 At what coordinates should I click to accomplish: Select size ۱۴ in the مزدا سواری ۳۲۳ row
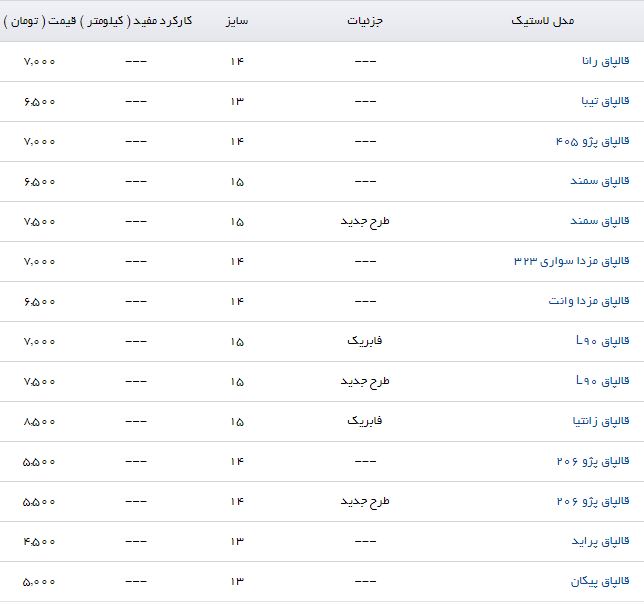237,262
